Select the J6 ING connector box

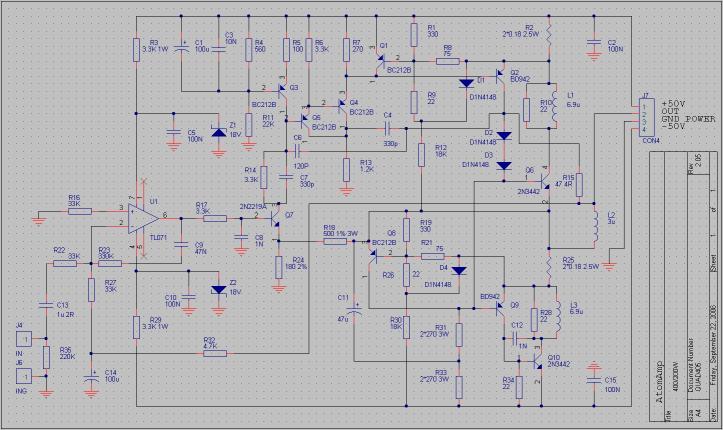click(24, 376)
